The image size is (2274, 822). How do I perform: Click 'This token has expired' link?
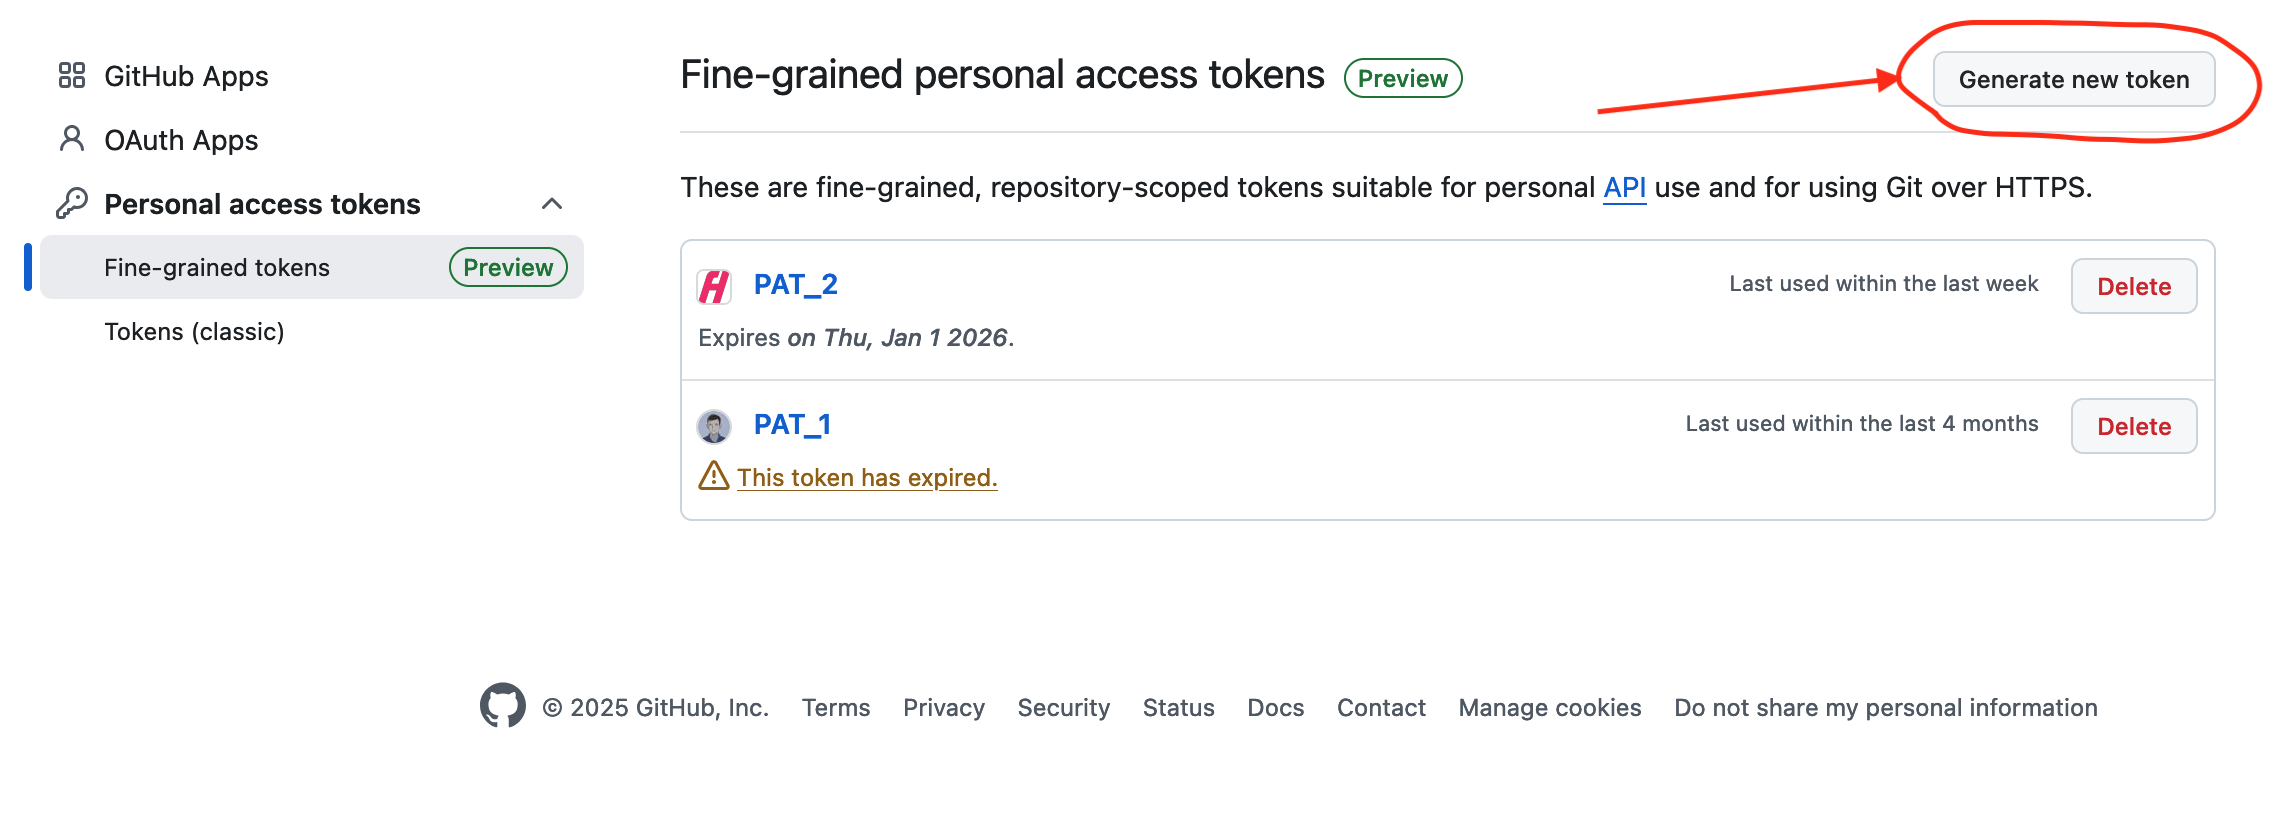coord(867,478)
